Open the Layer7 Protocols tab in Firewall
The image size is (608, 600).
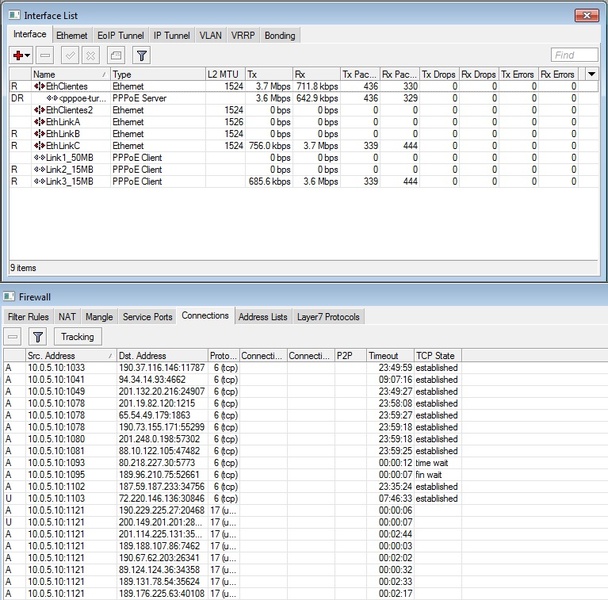(328, 317)
